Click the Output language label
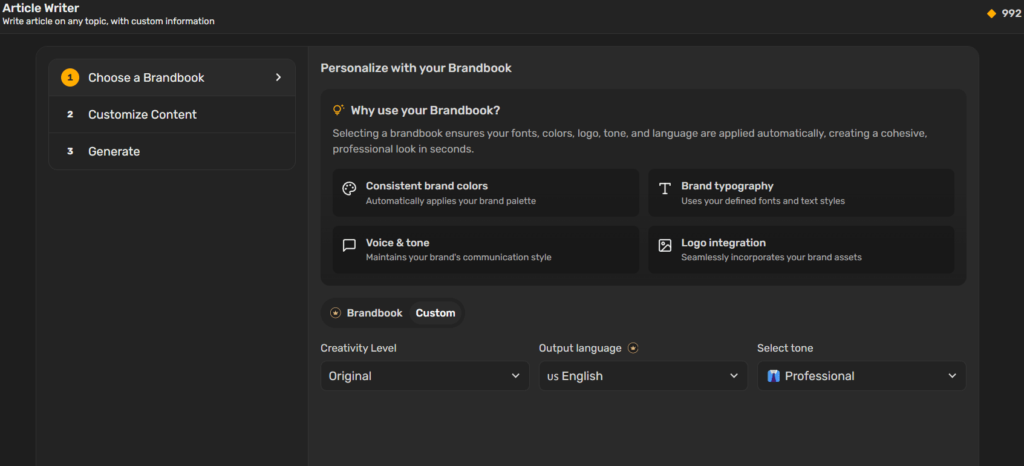 click(580, 349)
